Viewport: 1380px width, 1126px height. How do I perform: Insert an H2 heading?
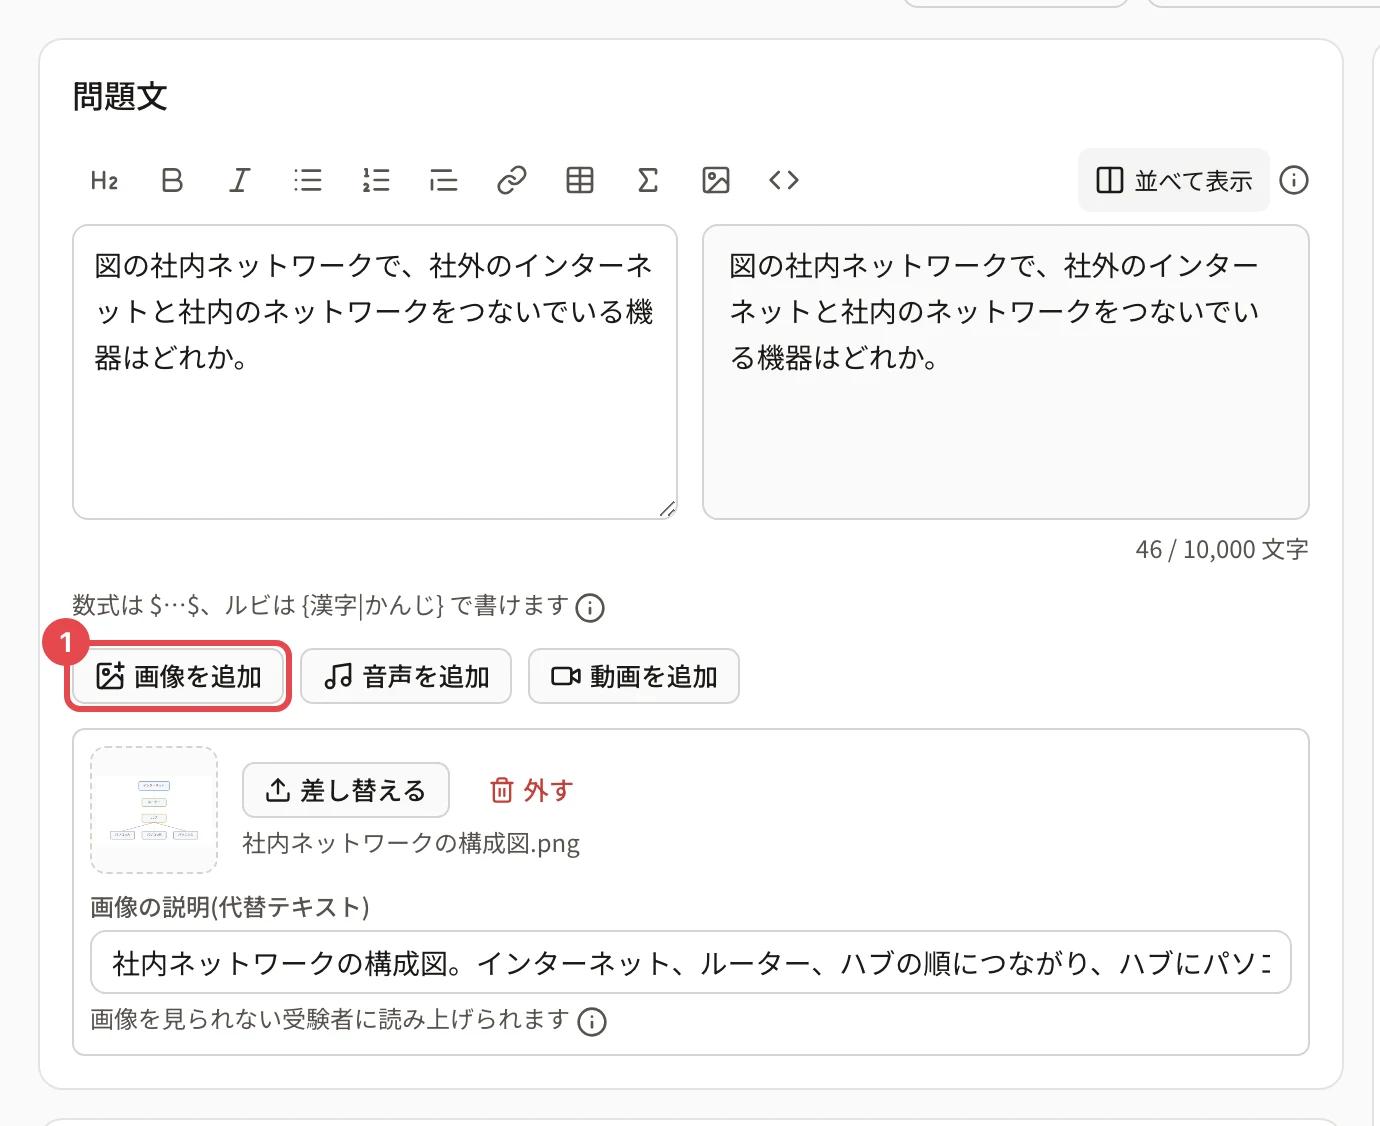pos(104,180)
